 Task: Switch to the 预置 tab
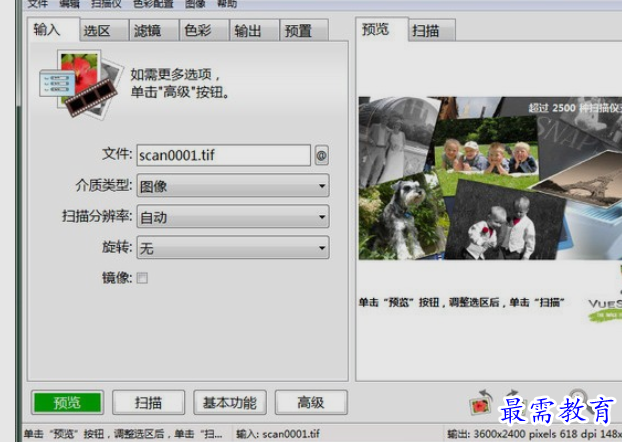point(305,31)
